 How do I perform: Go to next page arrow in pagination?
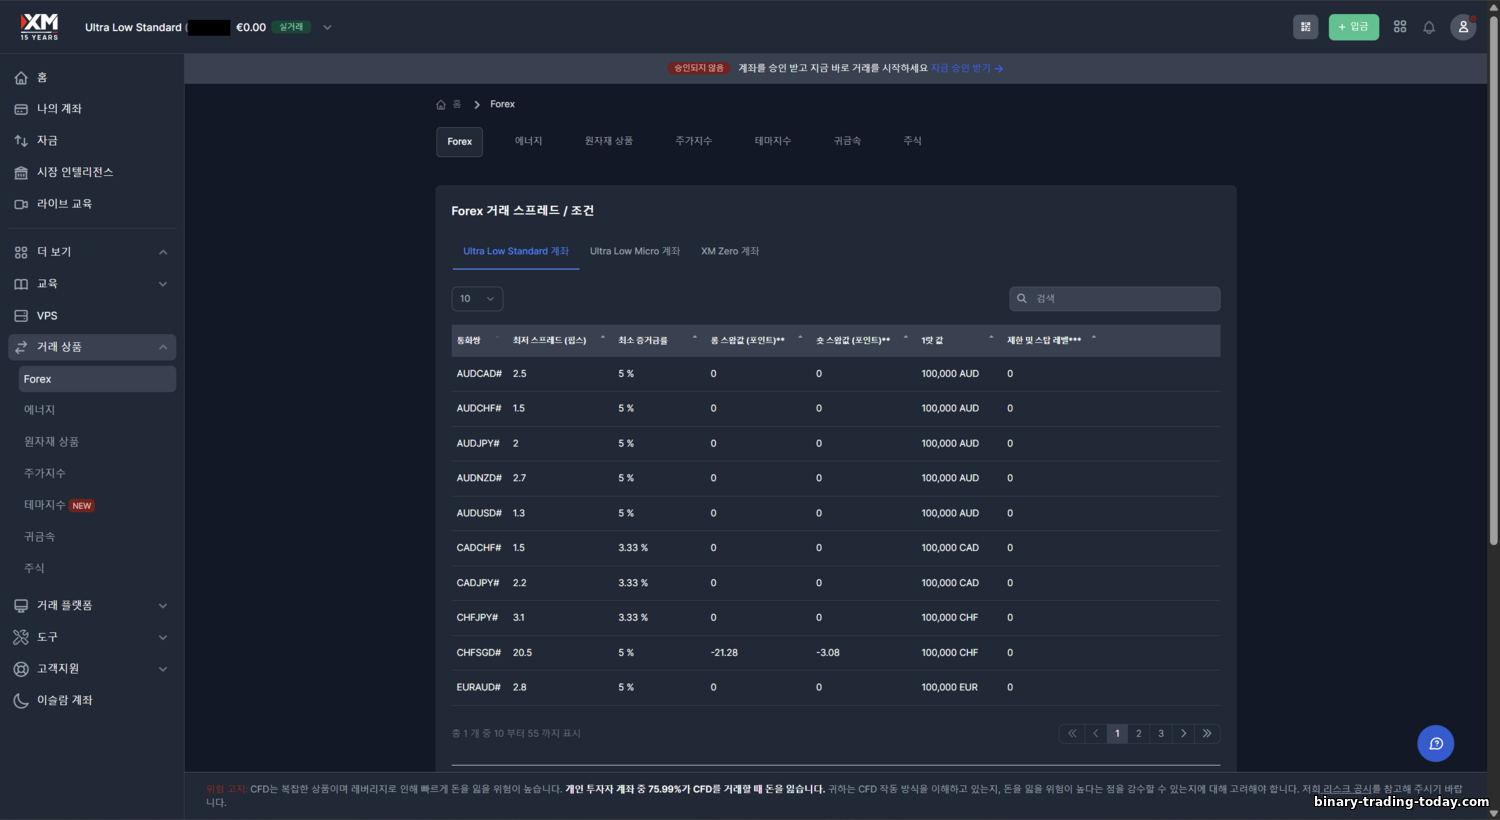(x=1184, y=733)
